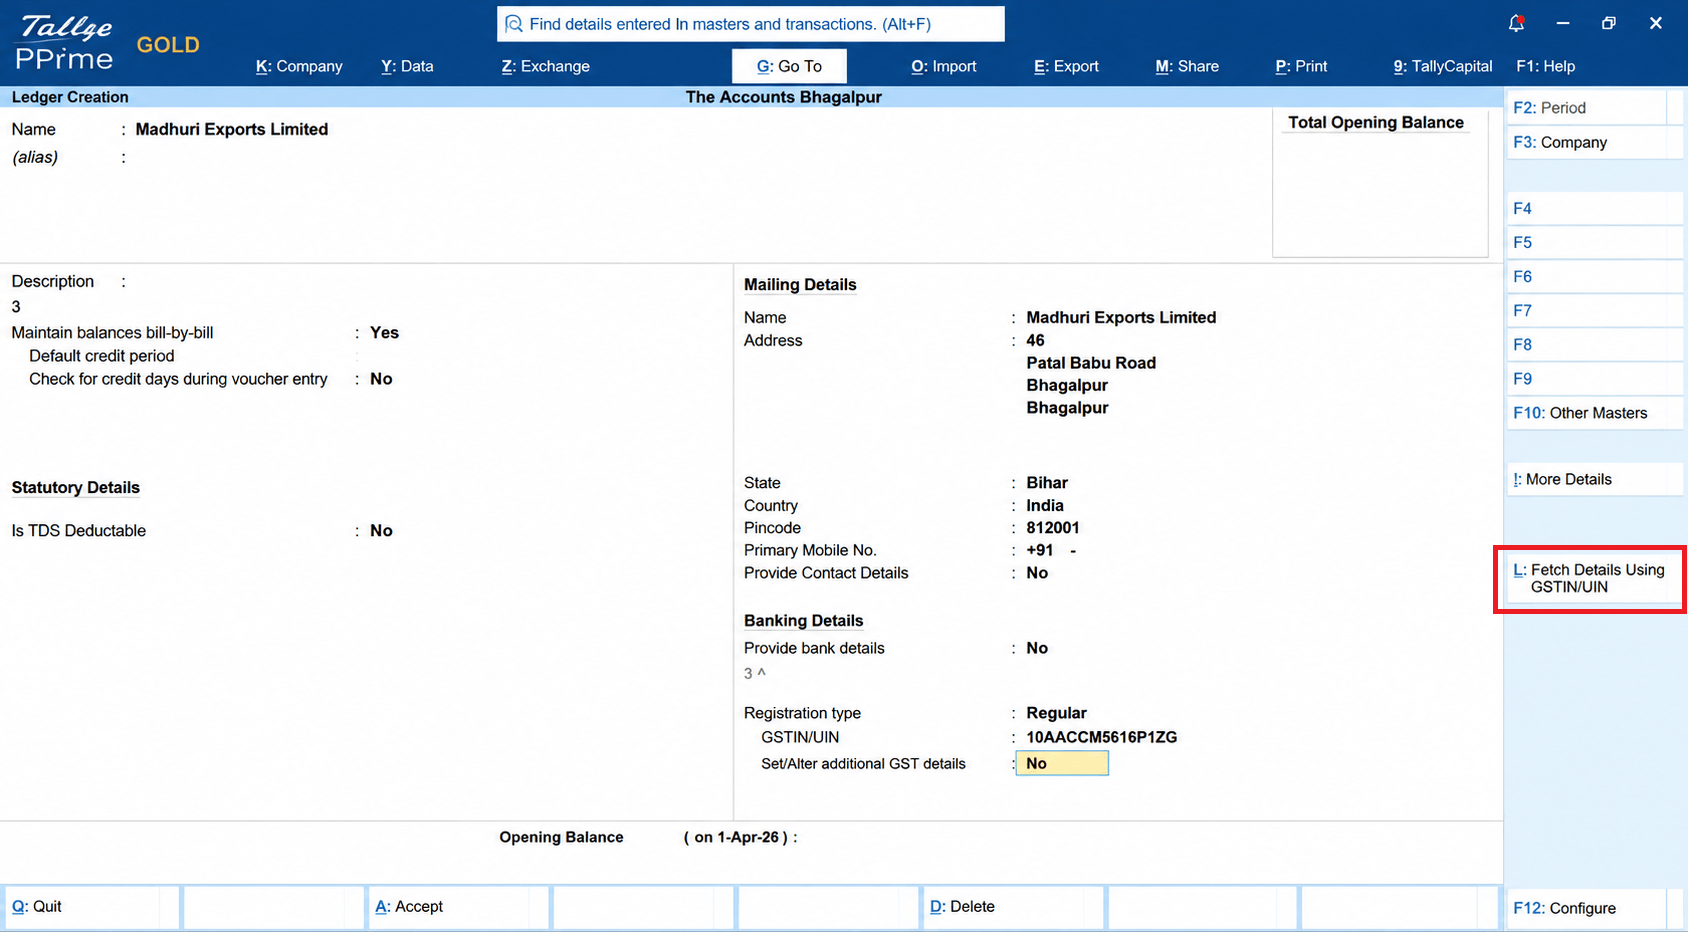The width and height of the screenshot is (1688, 932).
Task: Open I: More Details
Action: pyautogui.click(x=1594, y=479)
